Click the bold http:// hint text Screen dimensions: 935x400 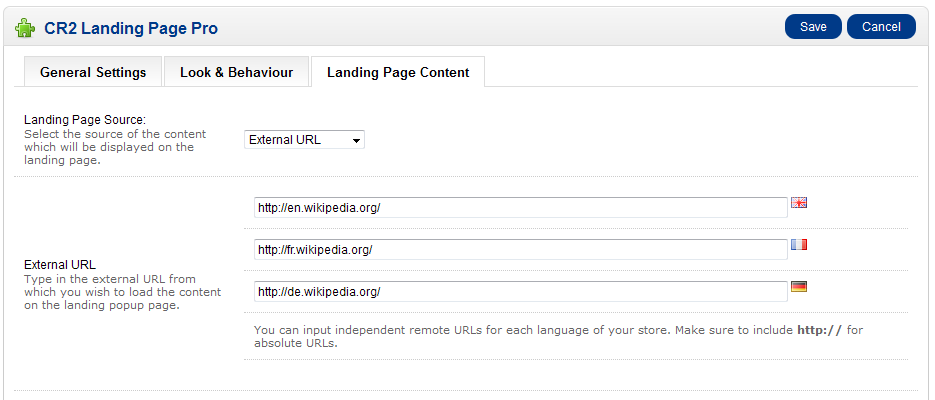[x=820, y=330]
